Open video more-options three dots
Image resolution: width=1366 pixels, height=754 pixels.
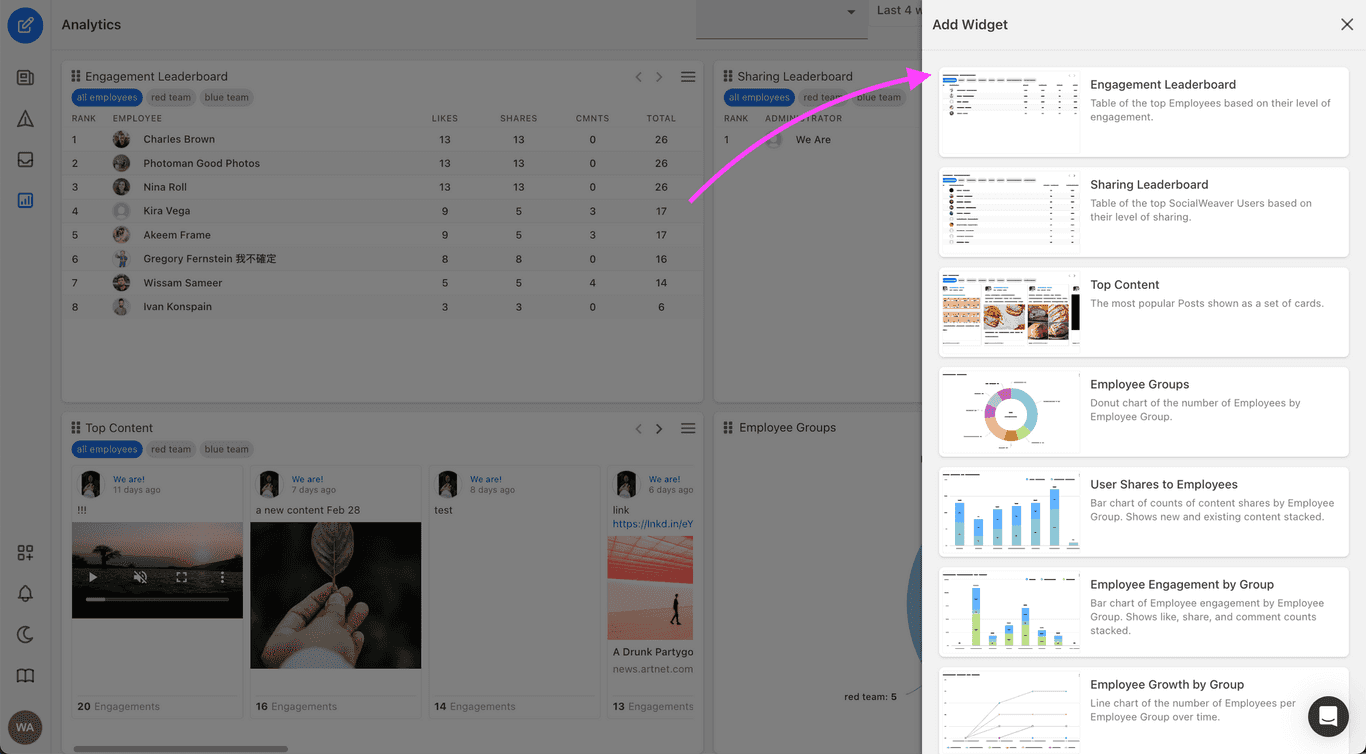coord(222,577)
